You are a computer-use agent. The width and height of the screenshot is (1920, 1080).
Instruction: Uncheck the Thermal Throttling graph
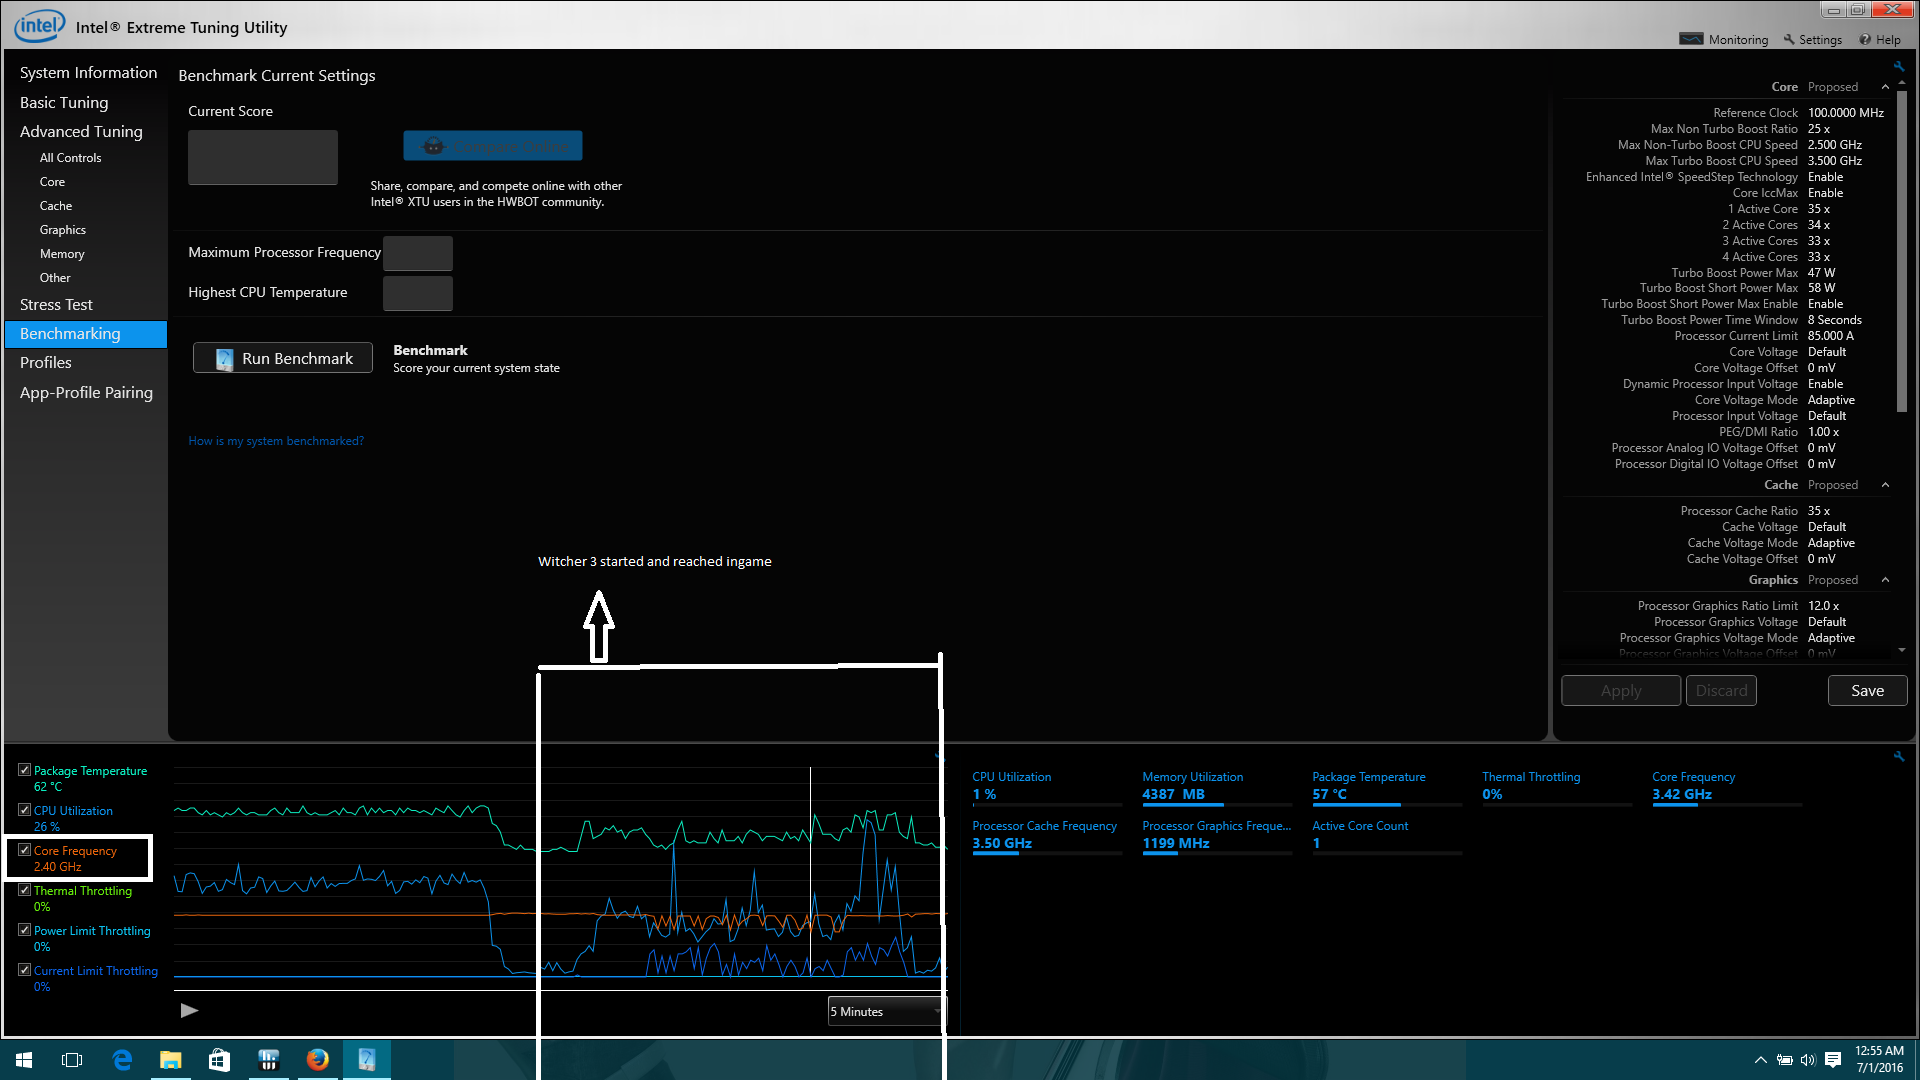(x=24, y=890)
